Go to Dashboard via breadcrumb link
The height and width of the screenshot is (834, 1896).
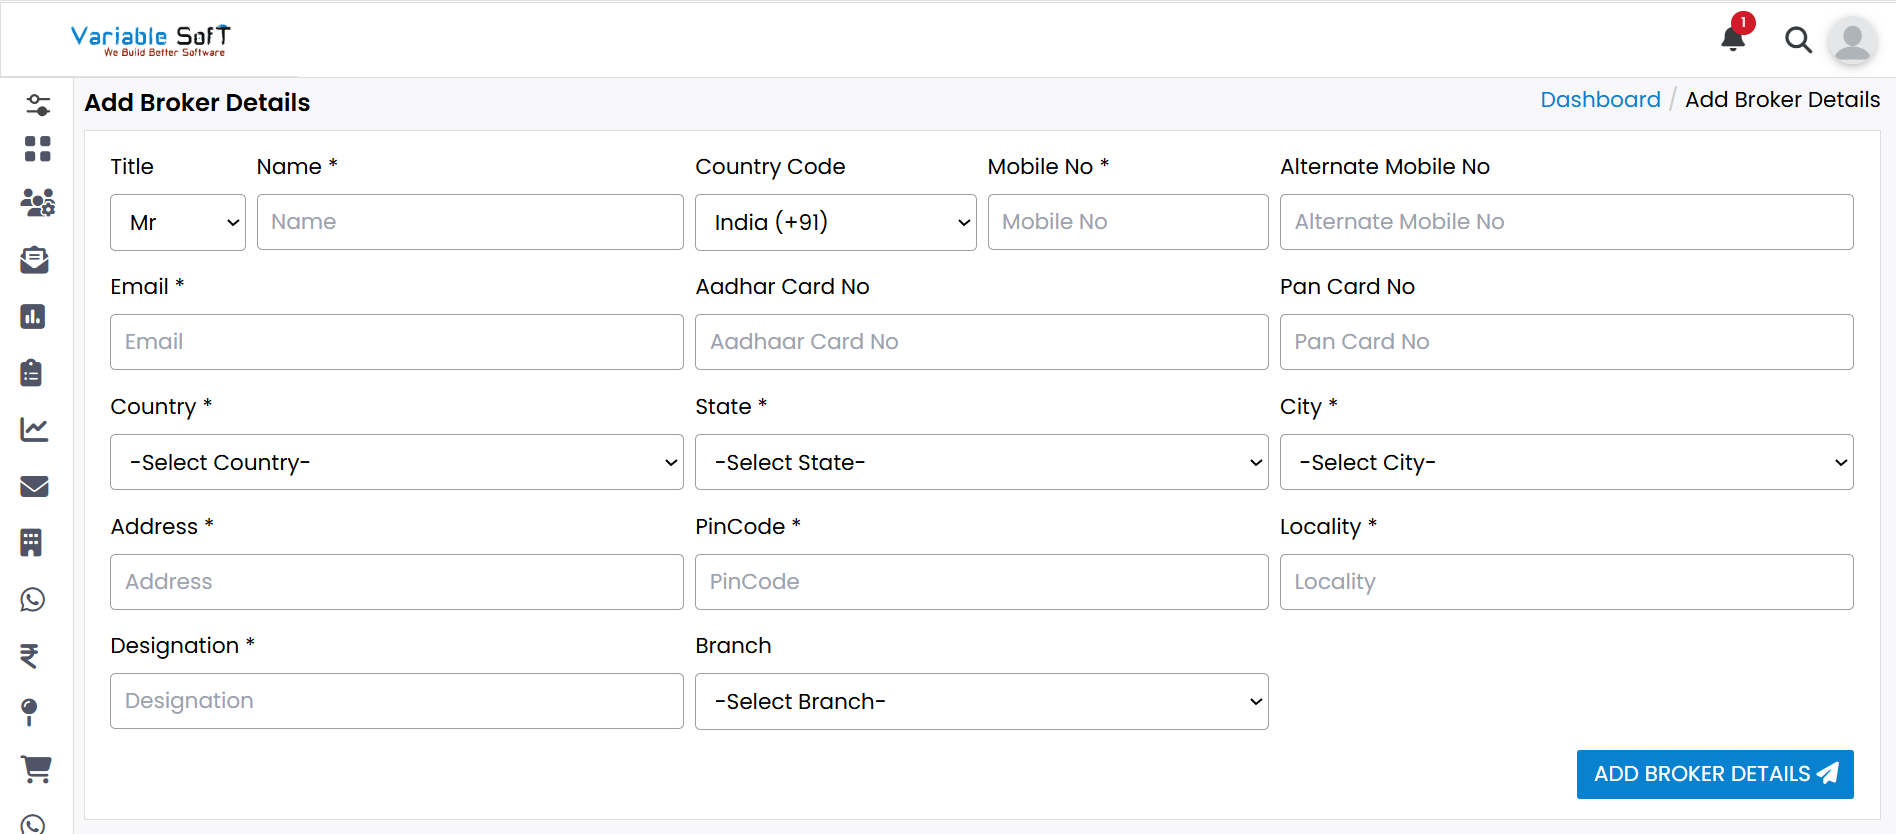click(1599, 100)
